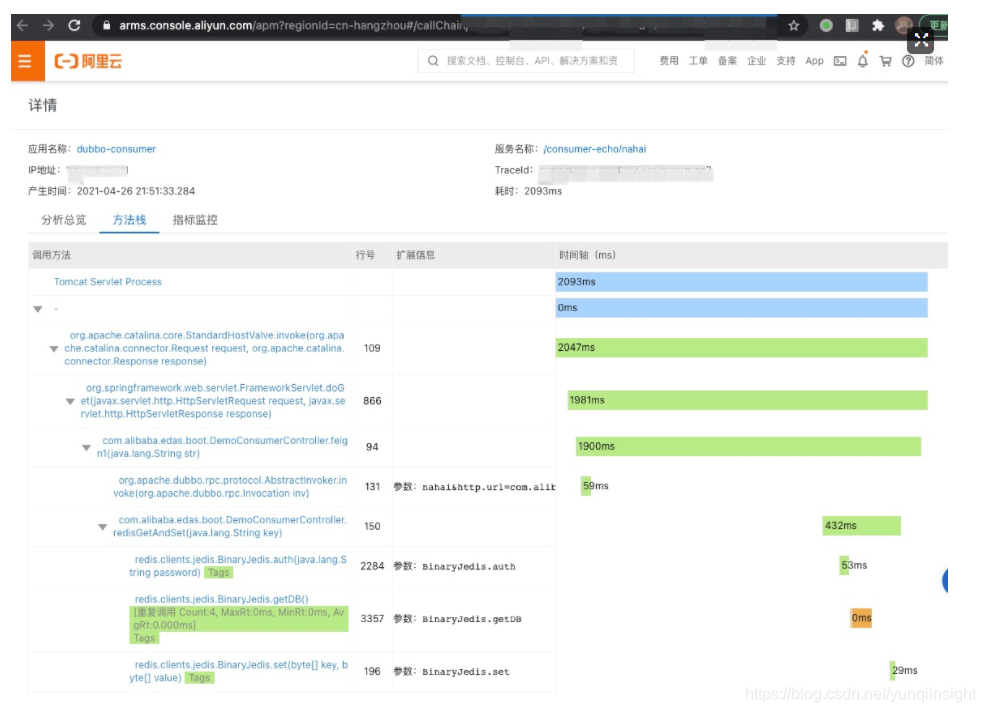Switch language with 简体 option
986x712 pixels.
click(934, 61)
